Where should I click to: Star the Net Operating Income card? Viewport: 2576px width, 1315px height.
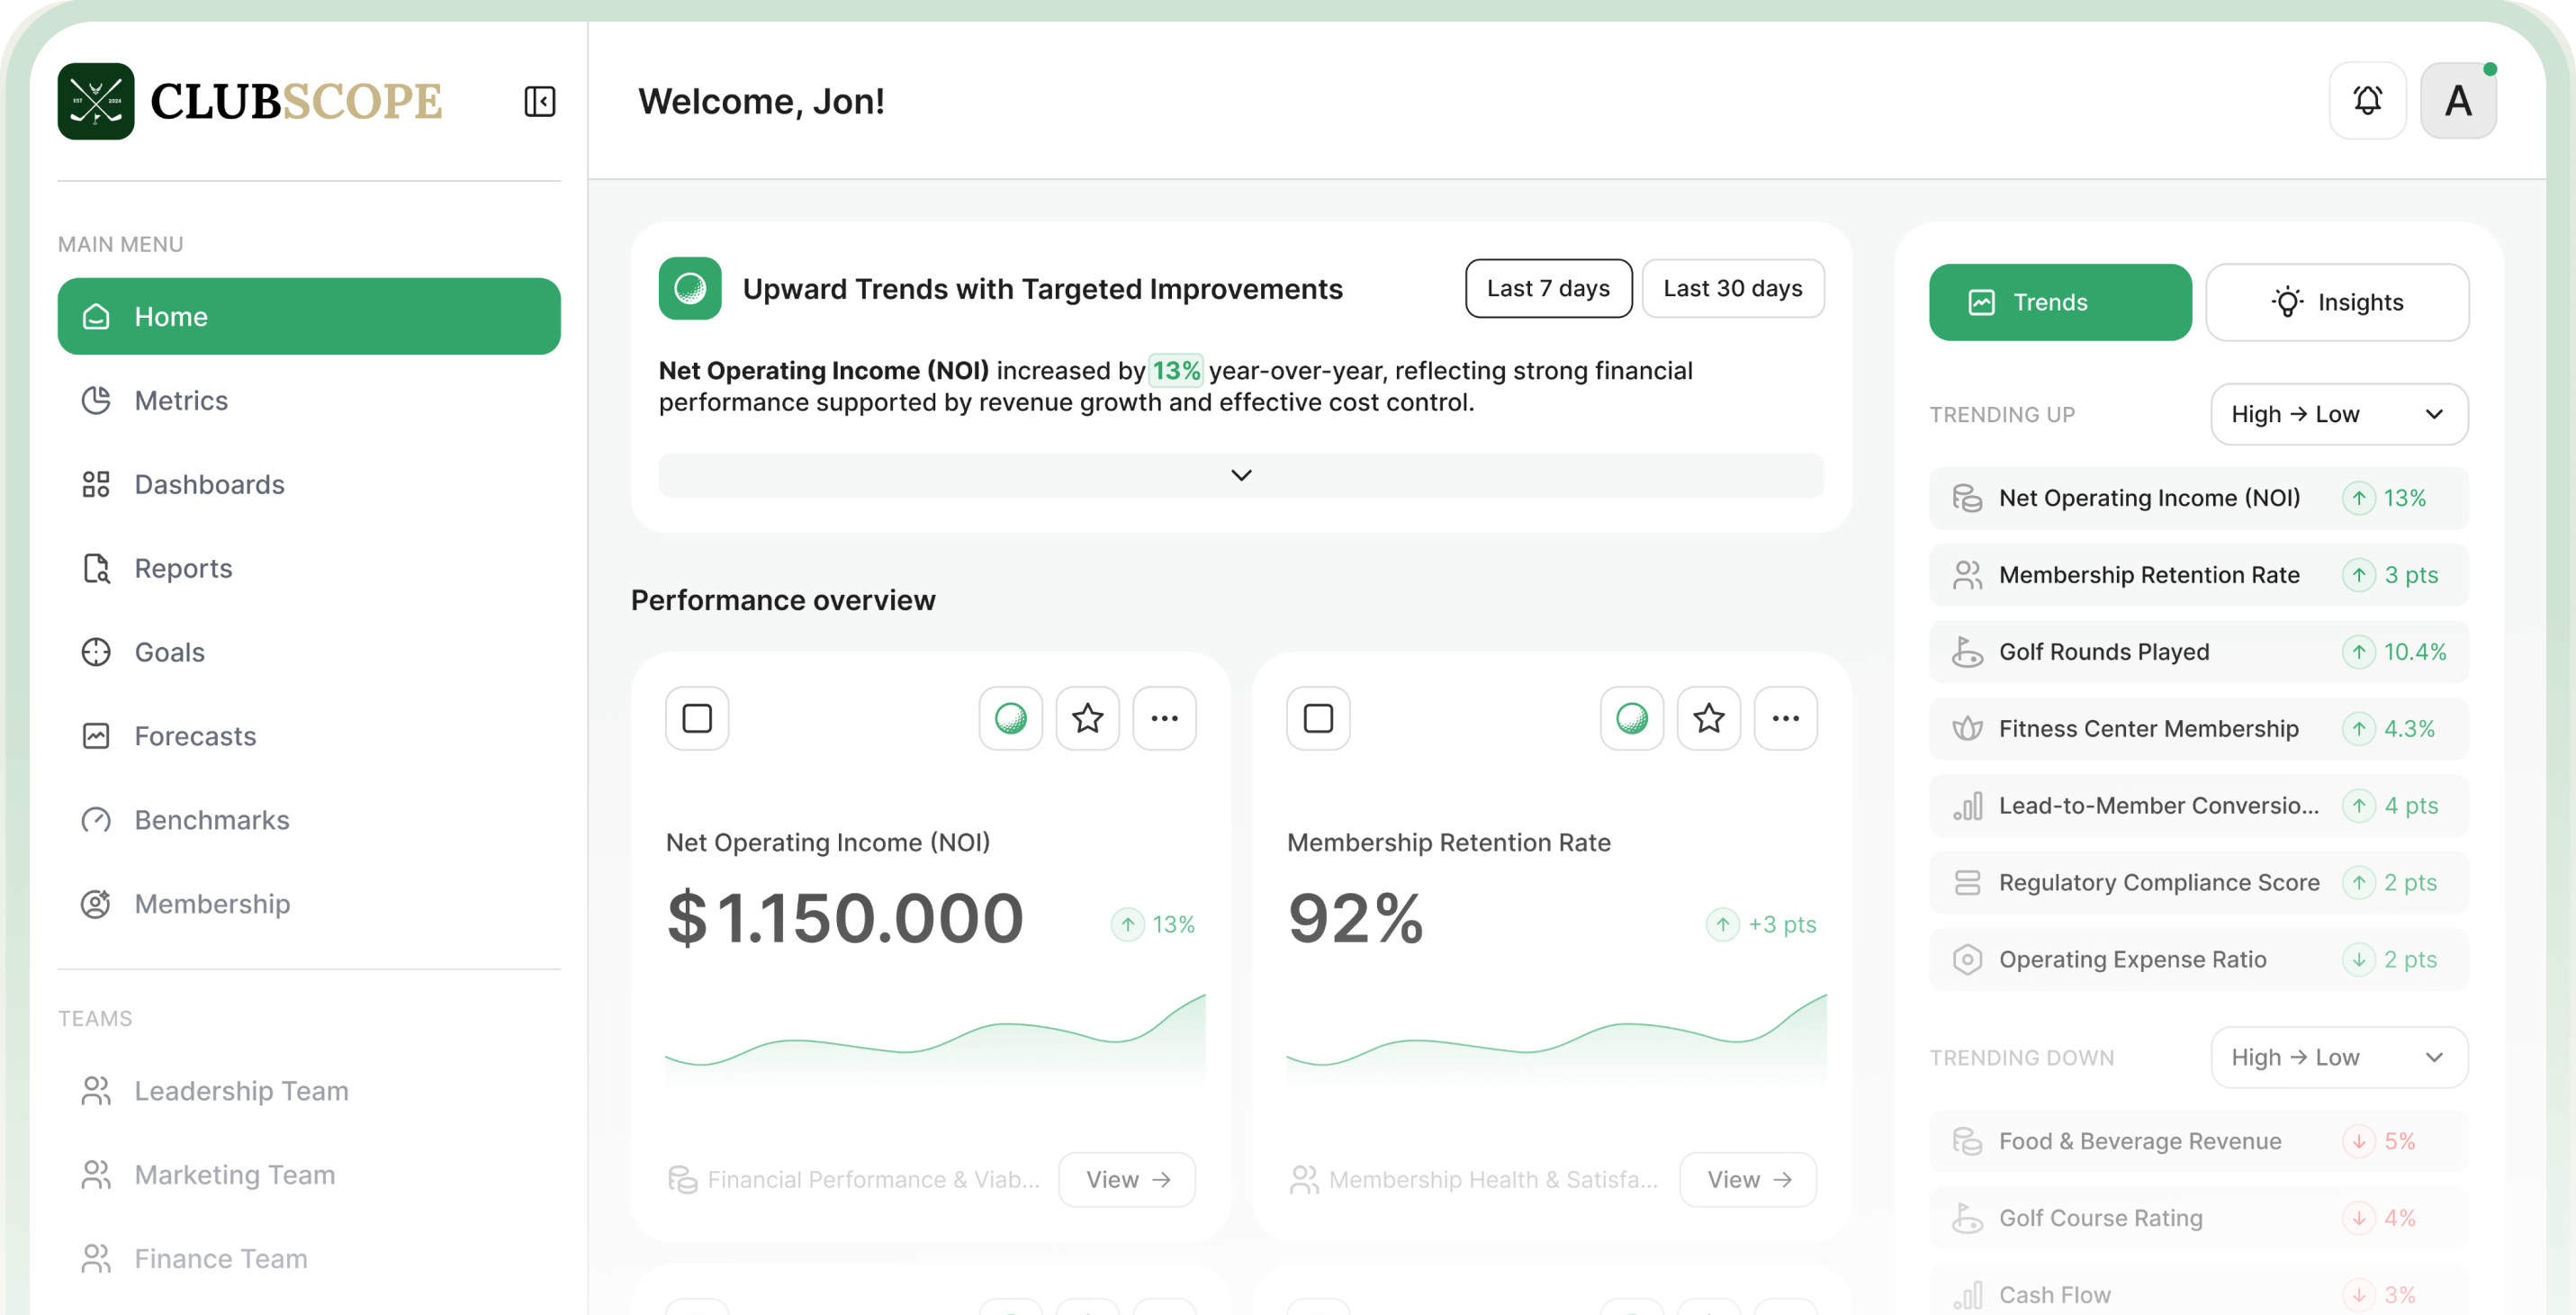[x=1087, y=718]
